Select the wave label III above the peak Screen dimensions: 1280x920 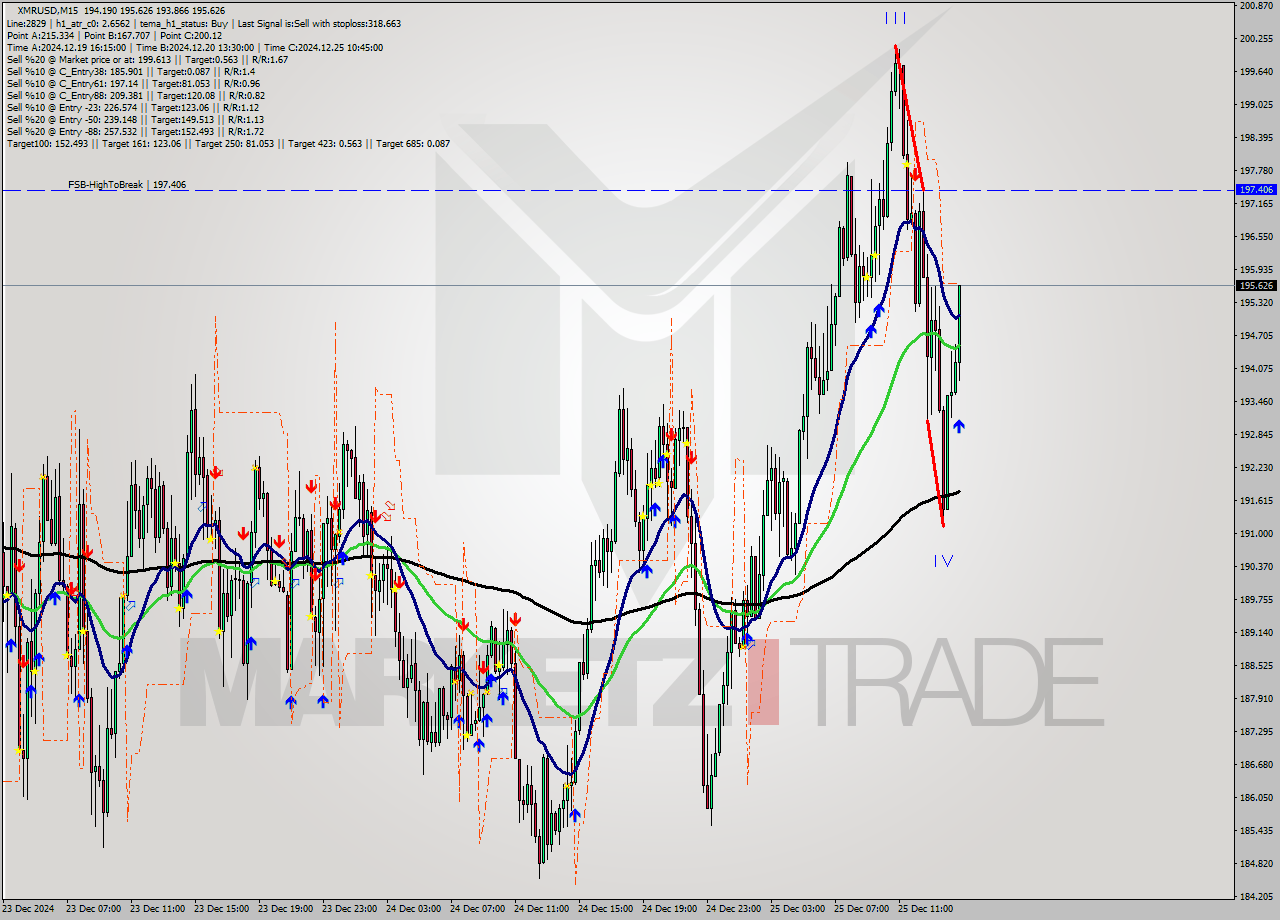click(x=895, y=18)
